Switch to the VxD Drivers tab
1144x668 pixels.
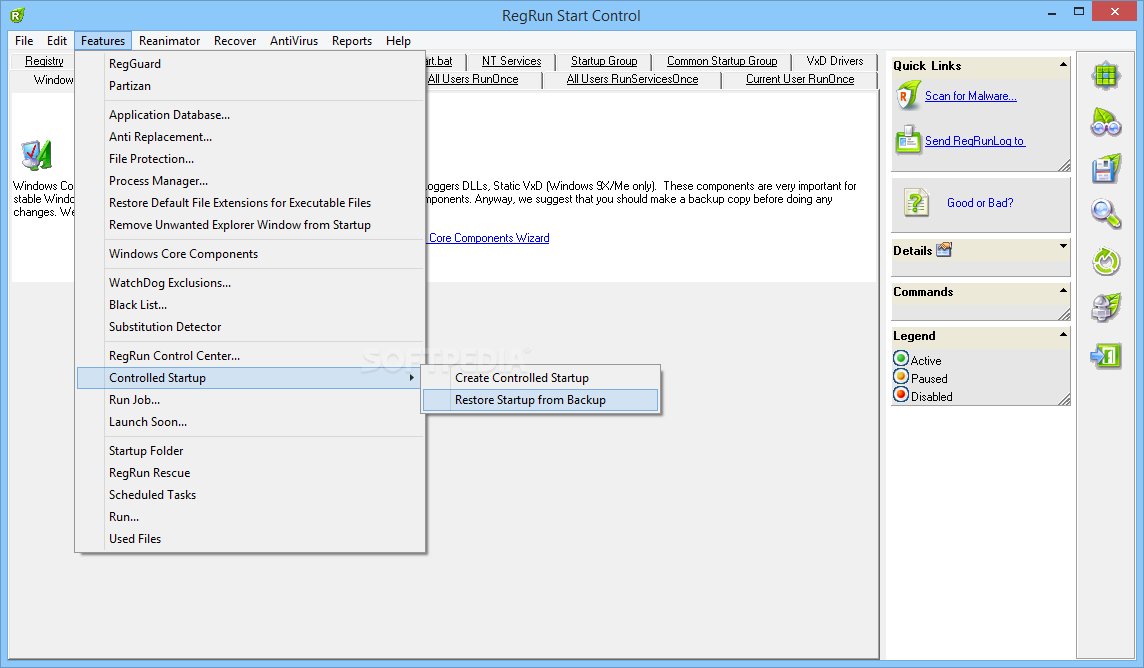pos(835,61)
